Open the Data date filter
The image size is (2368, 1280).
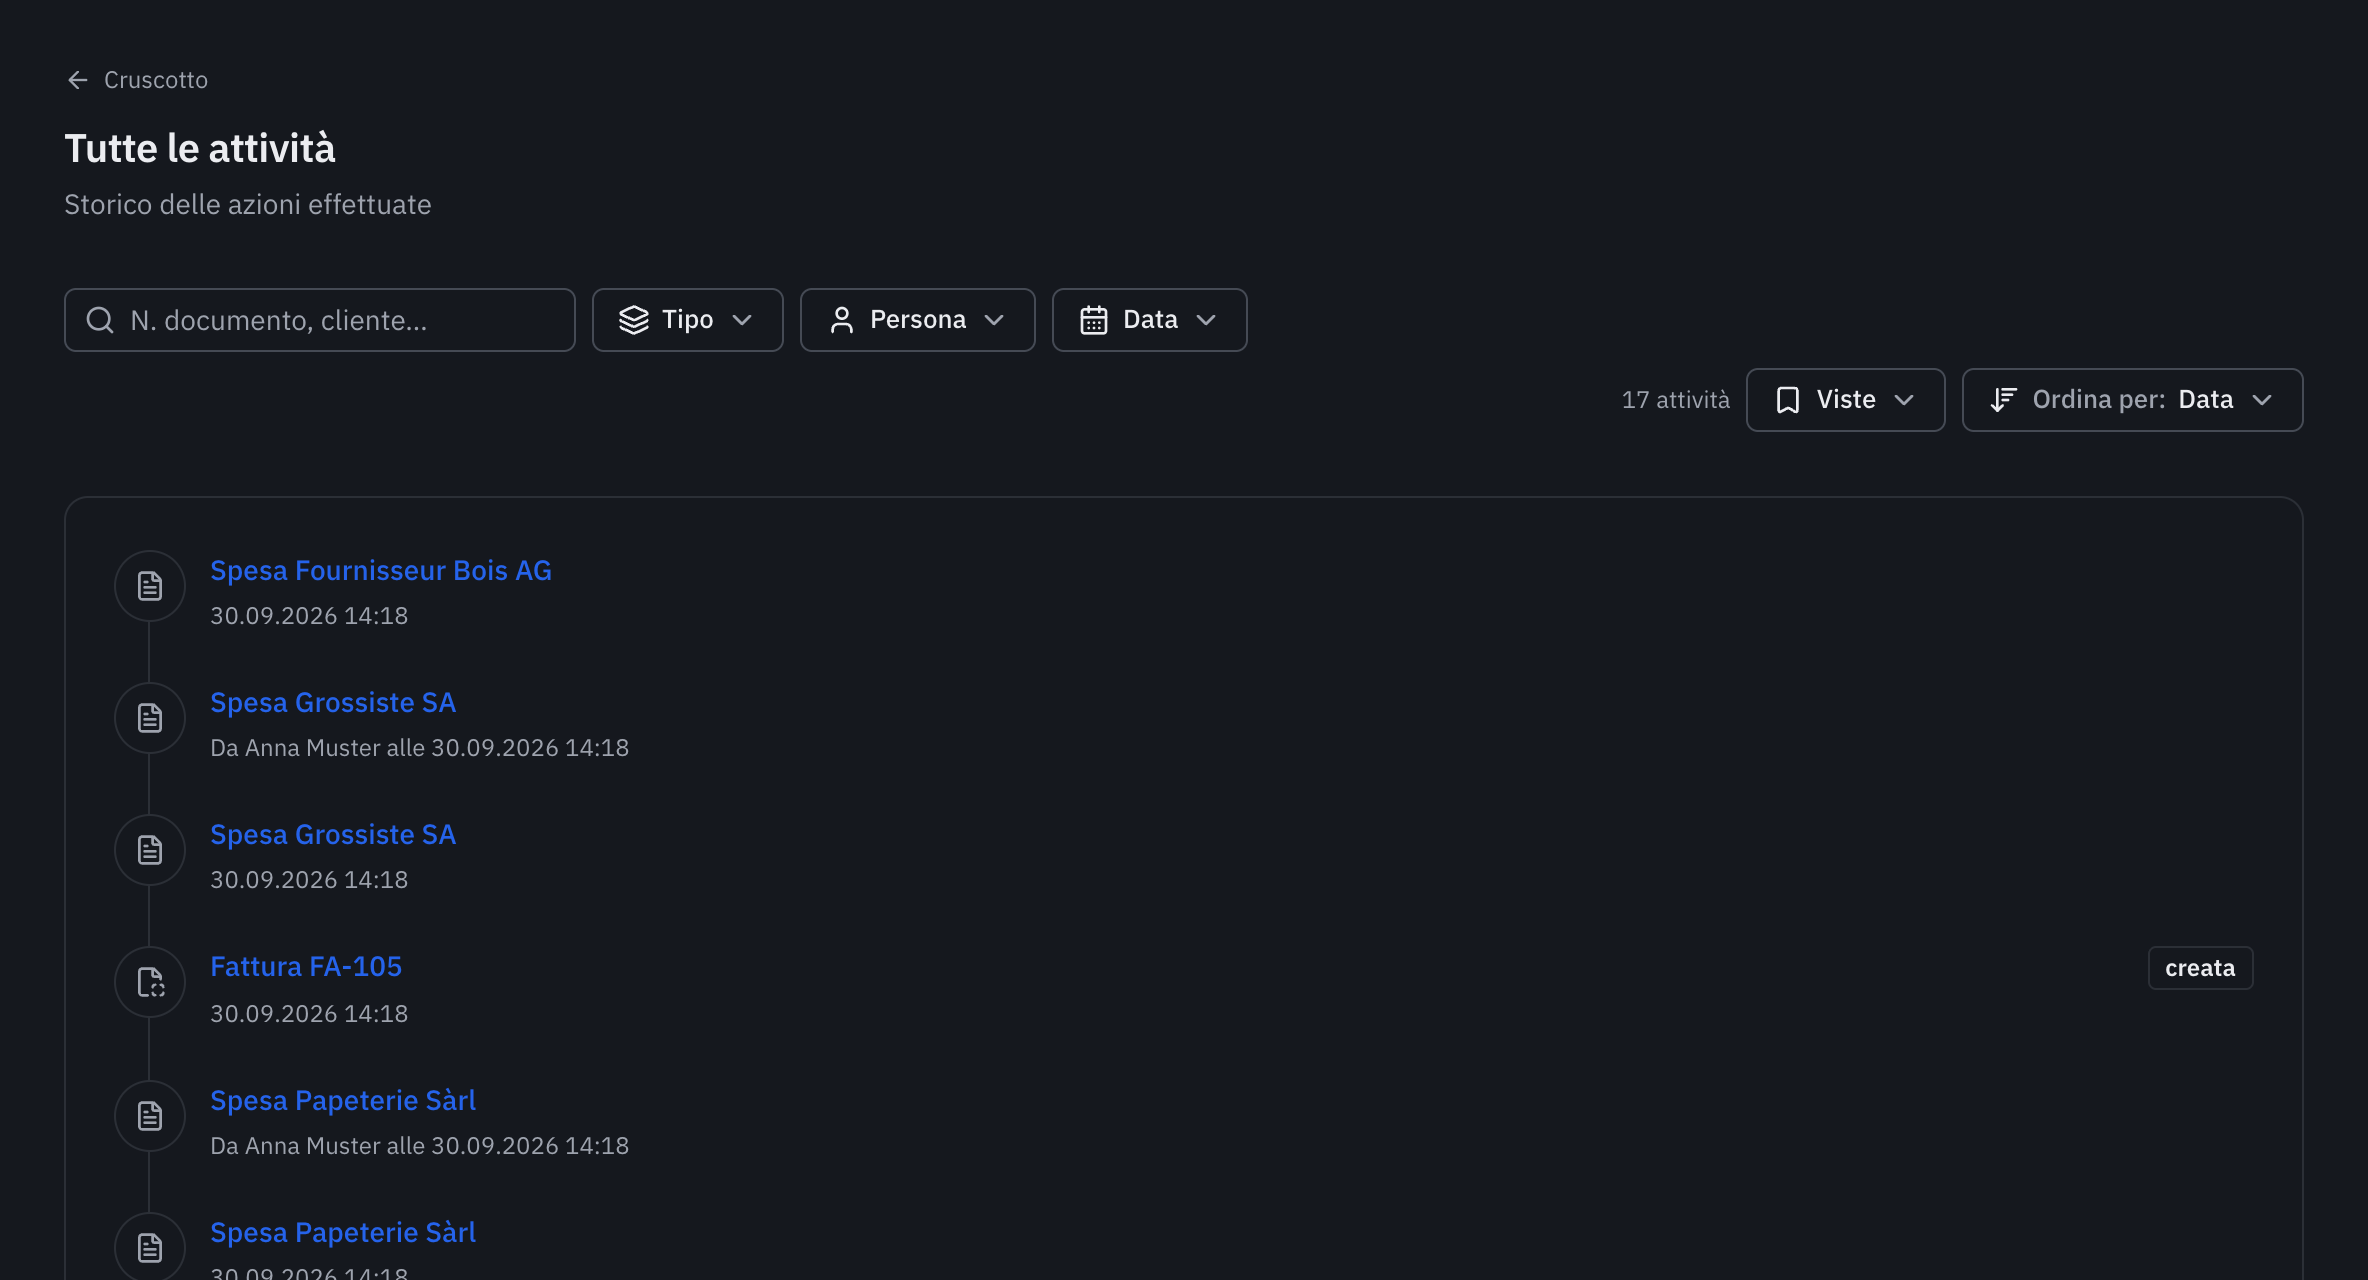point(1150,320)
